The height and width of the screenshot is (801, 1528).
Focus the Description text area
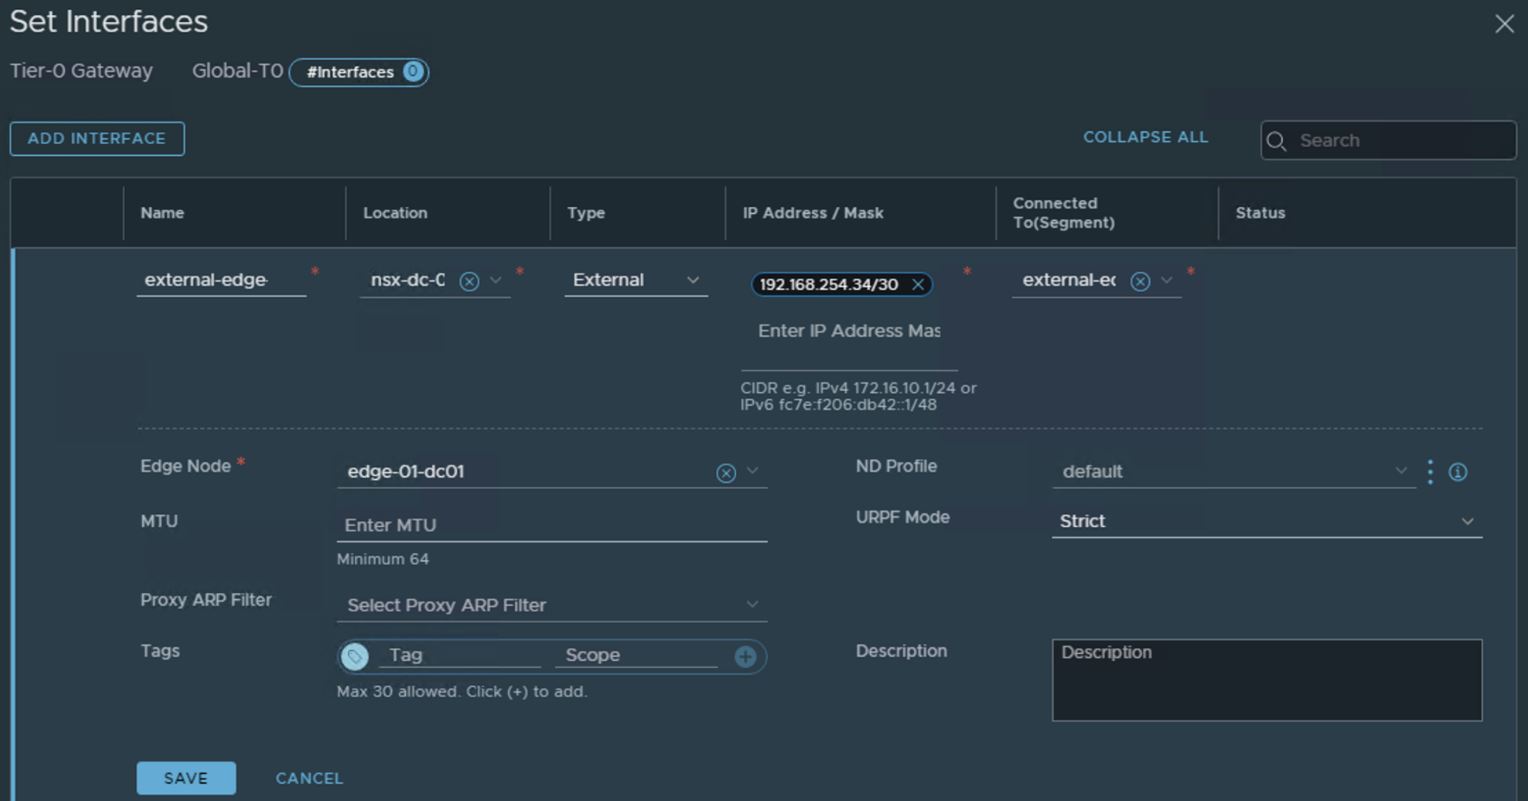coord(1266,680)
